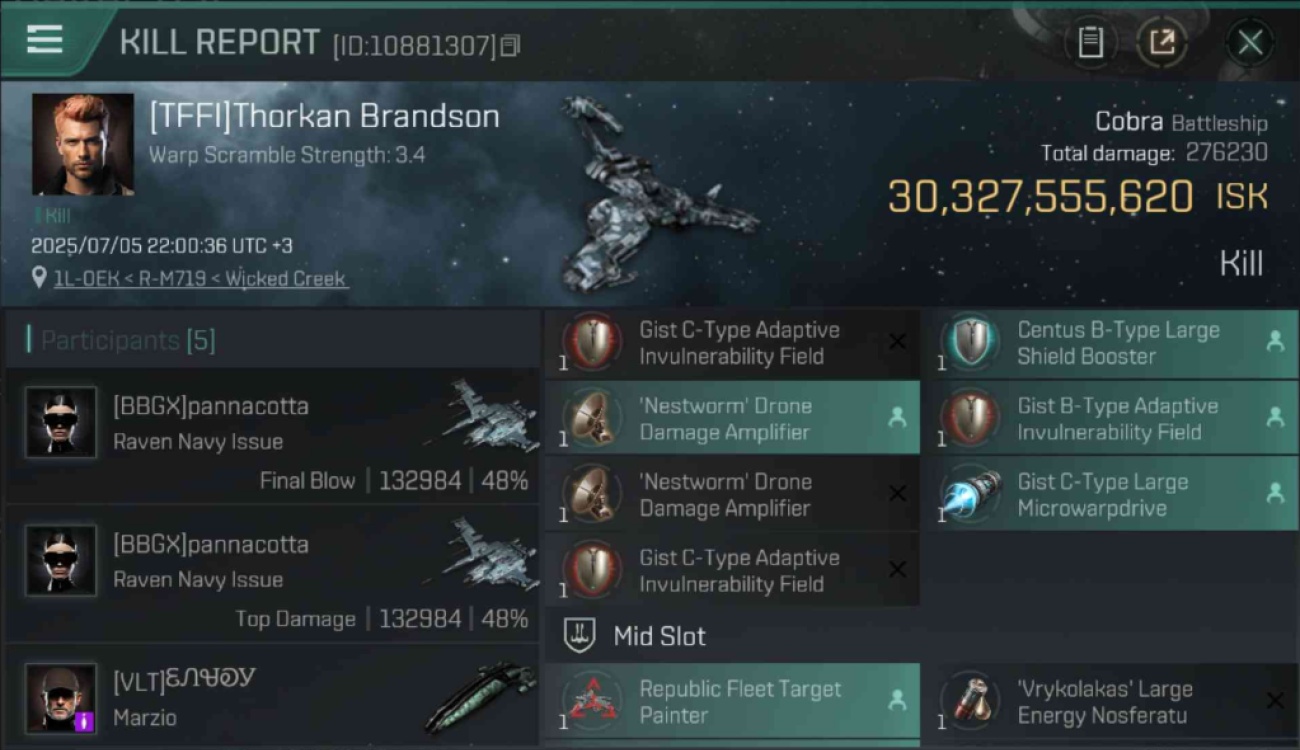Open the clipboard notes icon
Image resolution: width=1300 pixels, height=750 pixels.
tap(1090, 42)
